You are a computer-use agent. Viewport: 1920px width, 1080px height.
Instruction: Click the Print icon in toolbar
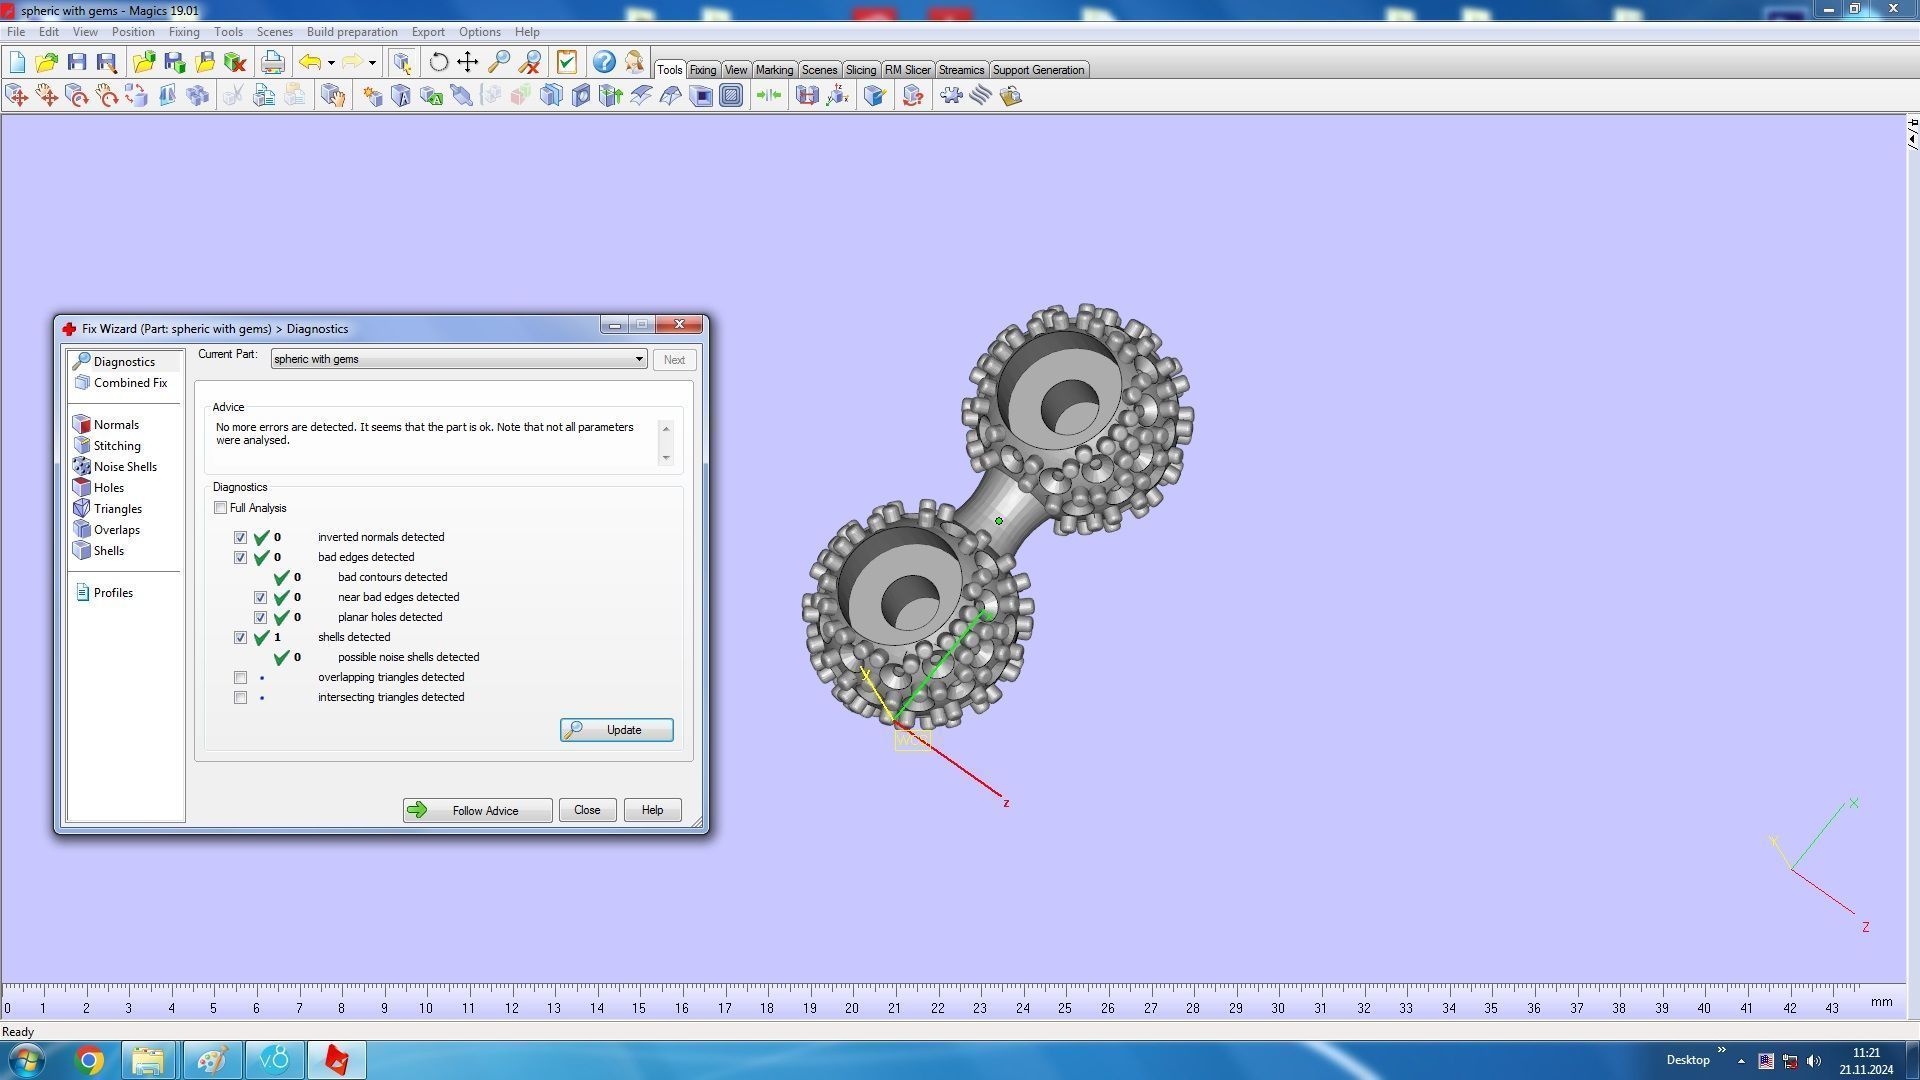pos(272,63)
